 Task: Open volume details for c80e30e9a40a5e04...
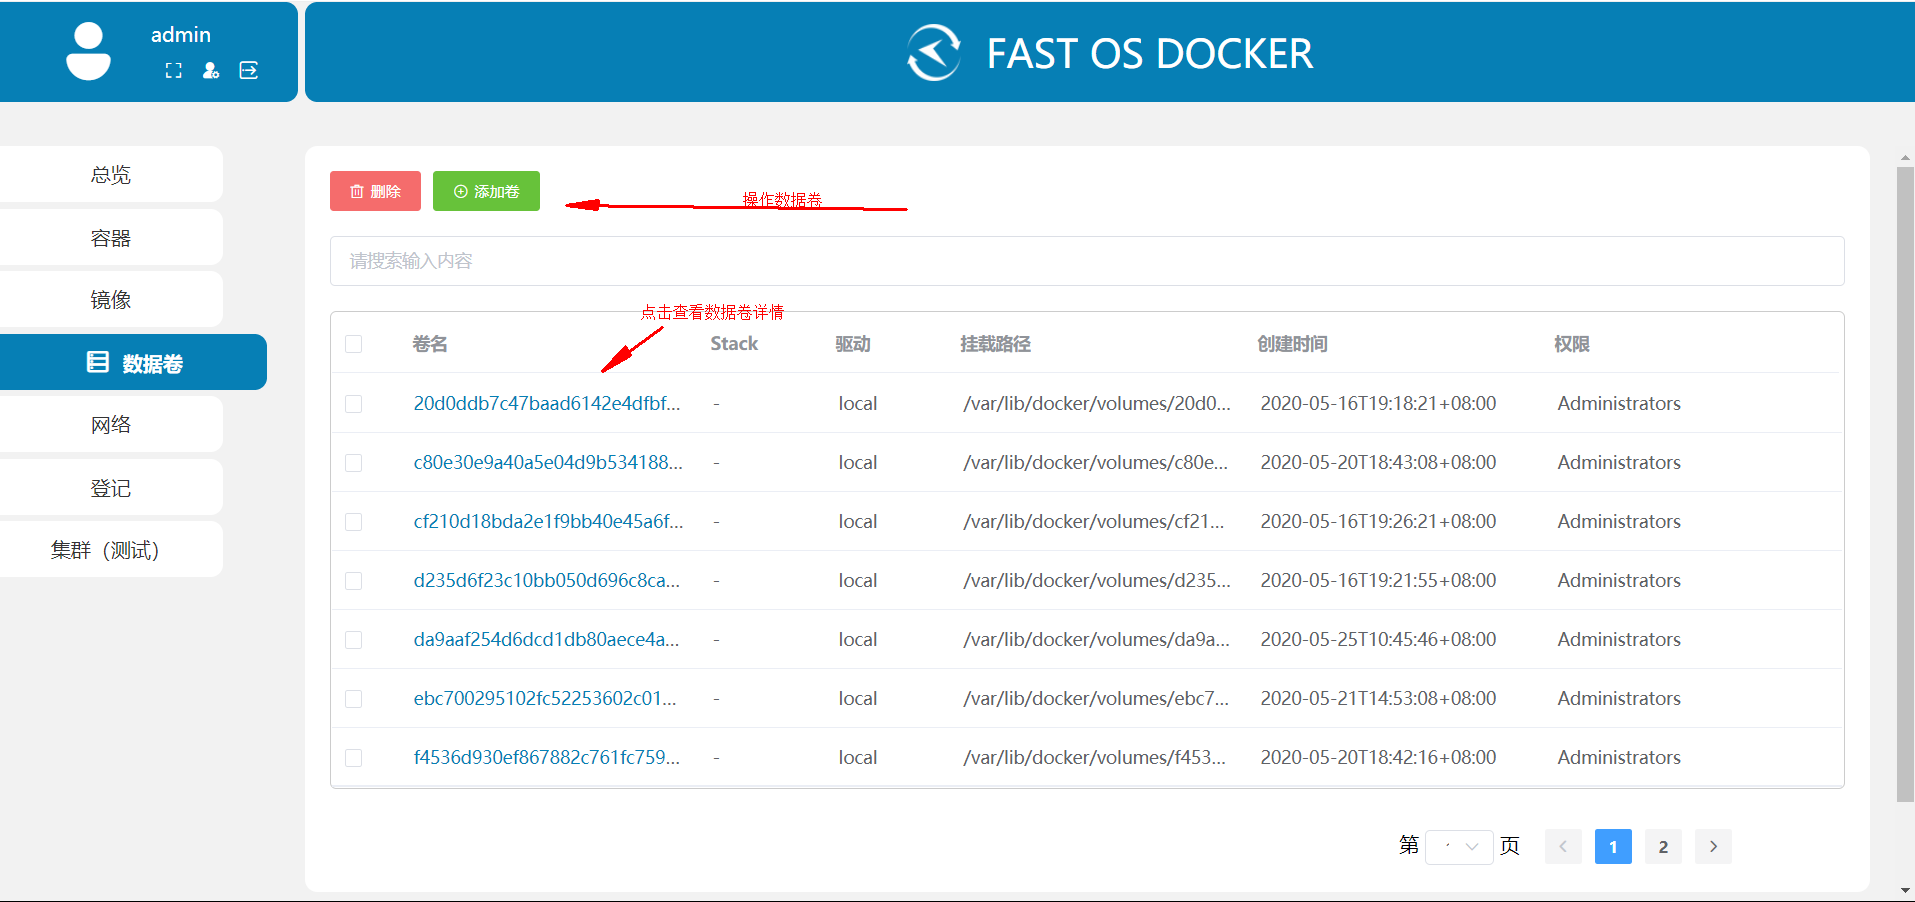[547, 462]
